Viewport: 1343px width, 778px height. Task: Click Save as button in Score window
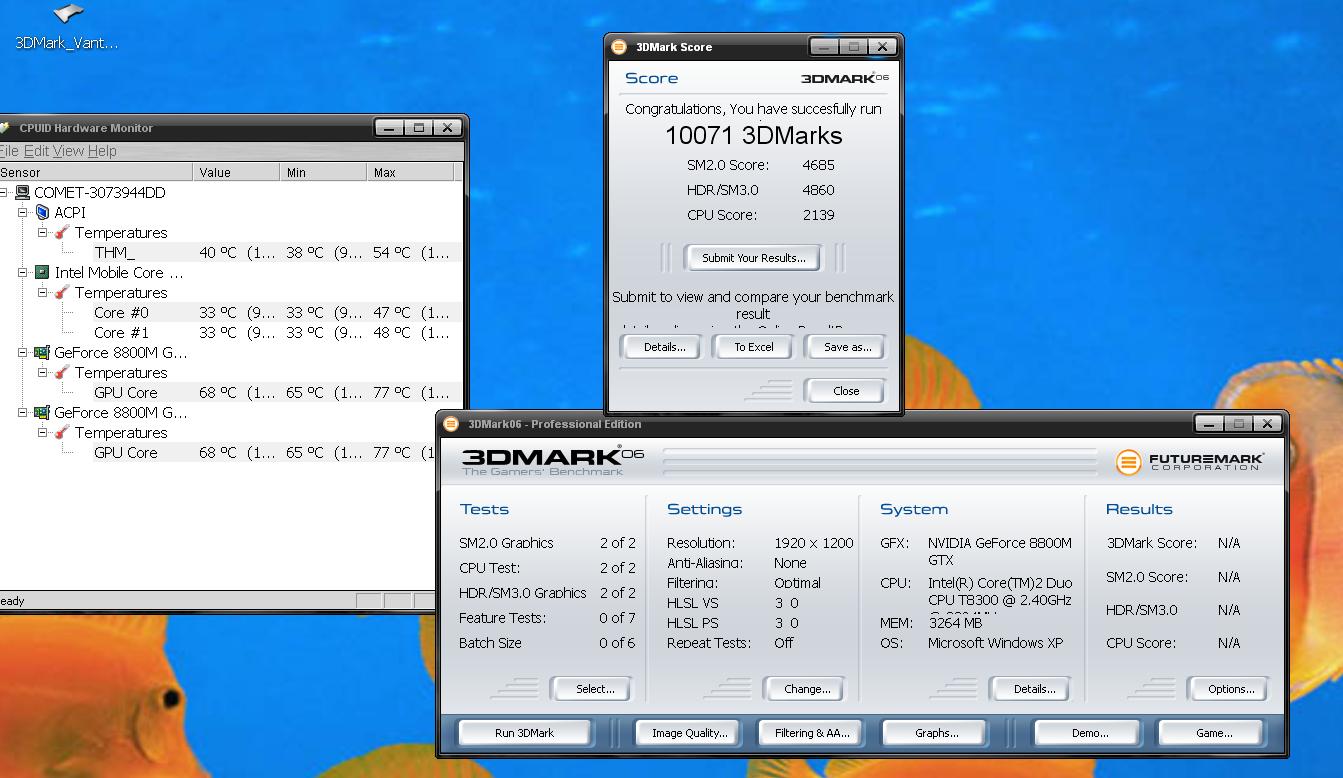(846, 347)
